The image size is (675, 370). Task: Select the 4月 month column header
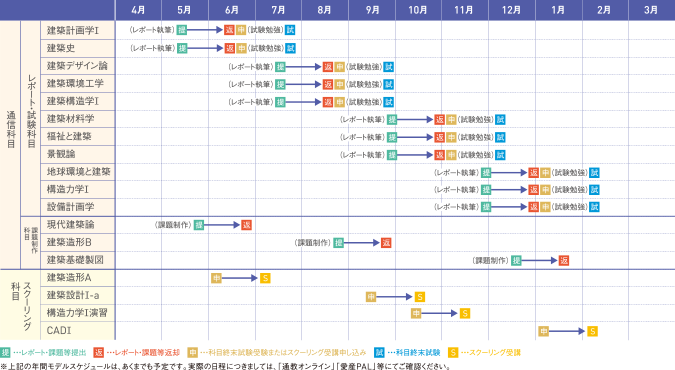tap(138, 10)
